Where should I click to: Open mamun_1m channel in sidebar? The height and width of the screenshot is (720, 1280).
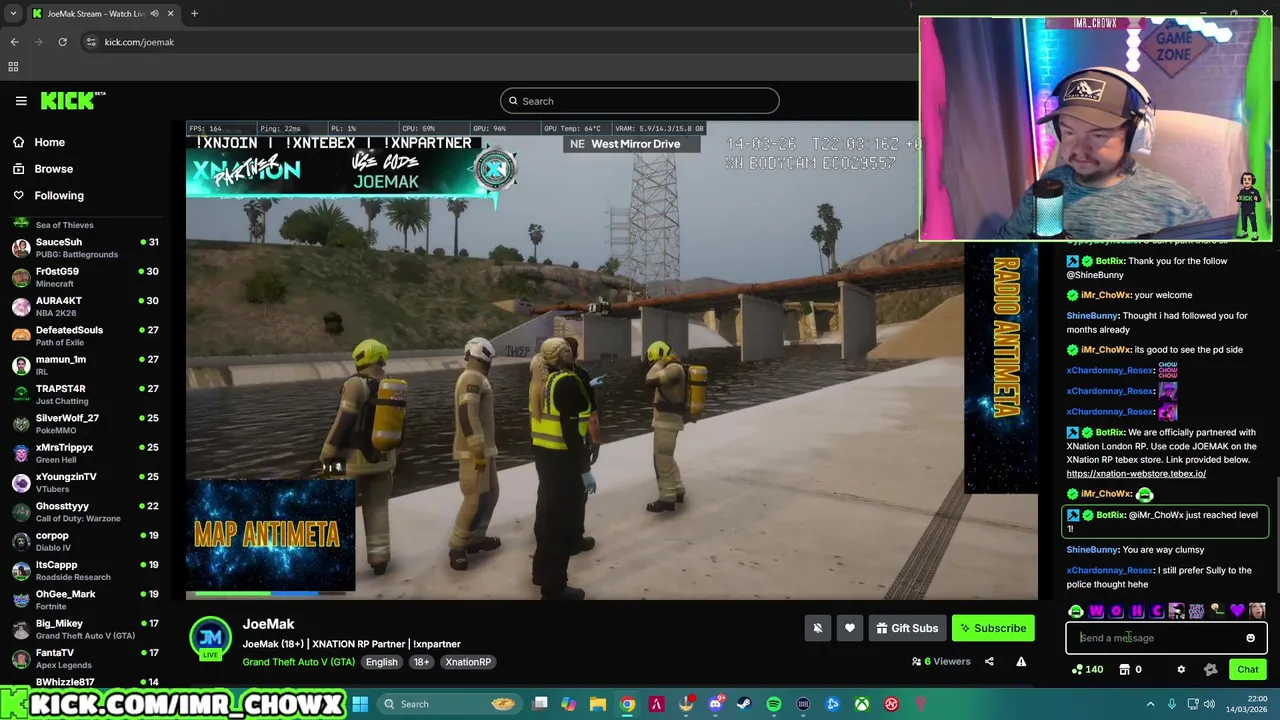pos(85,364)
